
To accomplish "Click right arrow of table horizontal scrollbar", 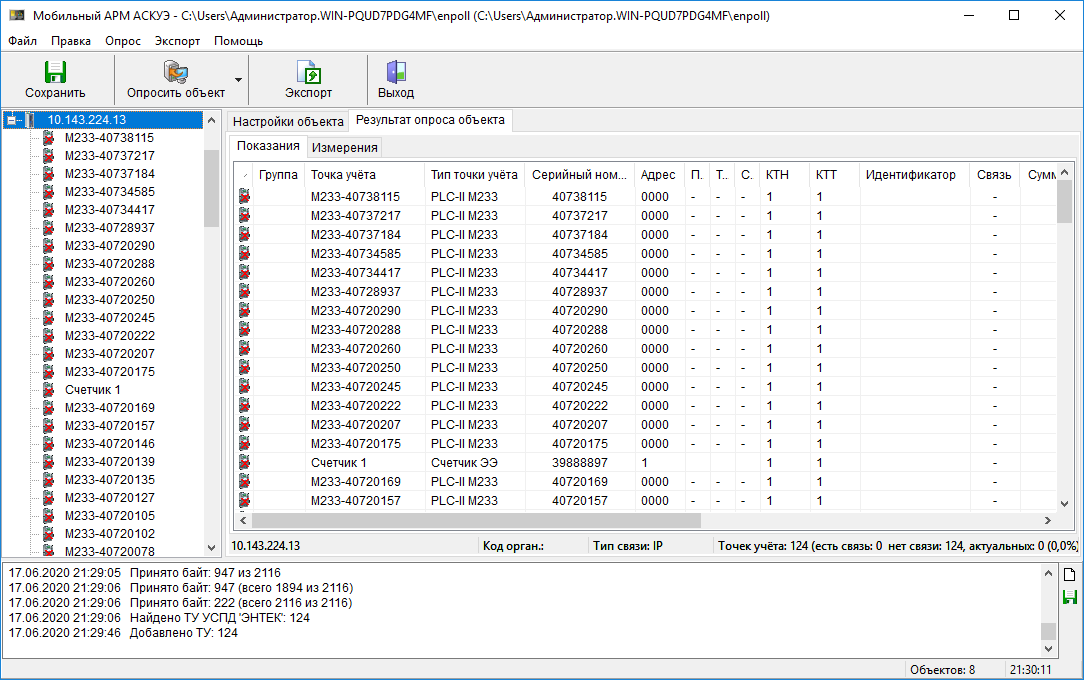I will click(1047, 520).
